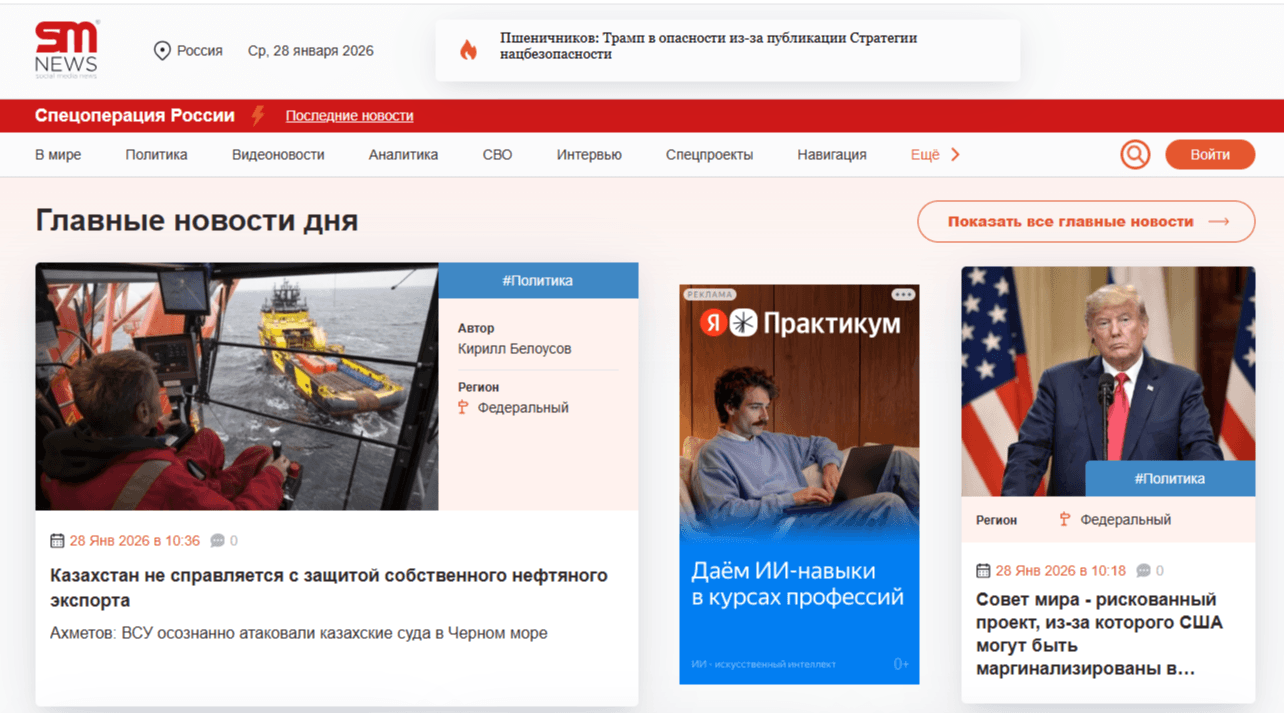Open the СВО menu item
The height and width of the screenshot is (713, 1284).
click(x=497, y=154)
